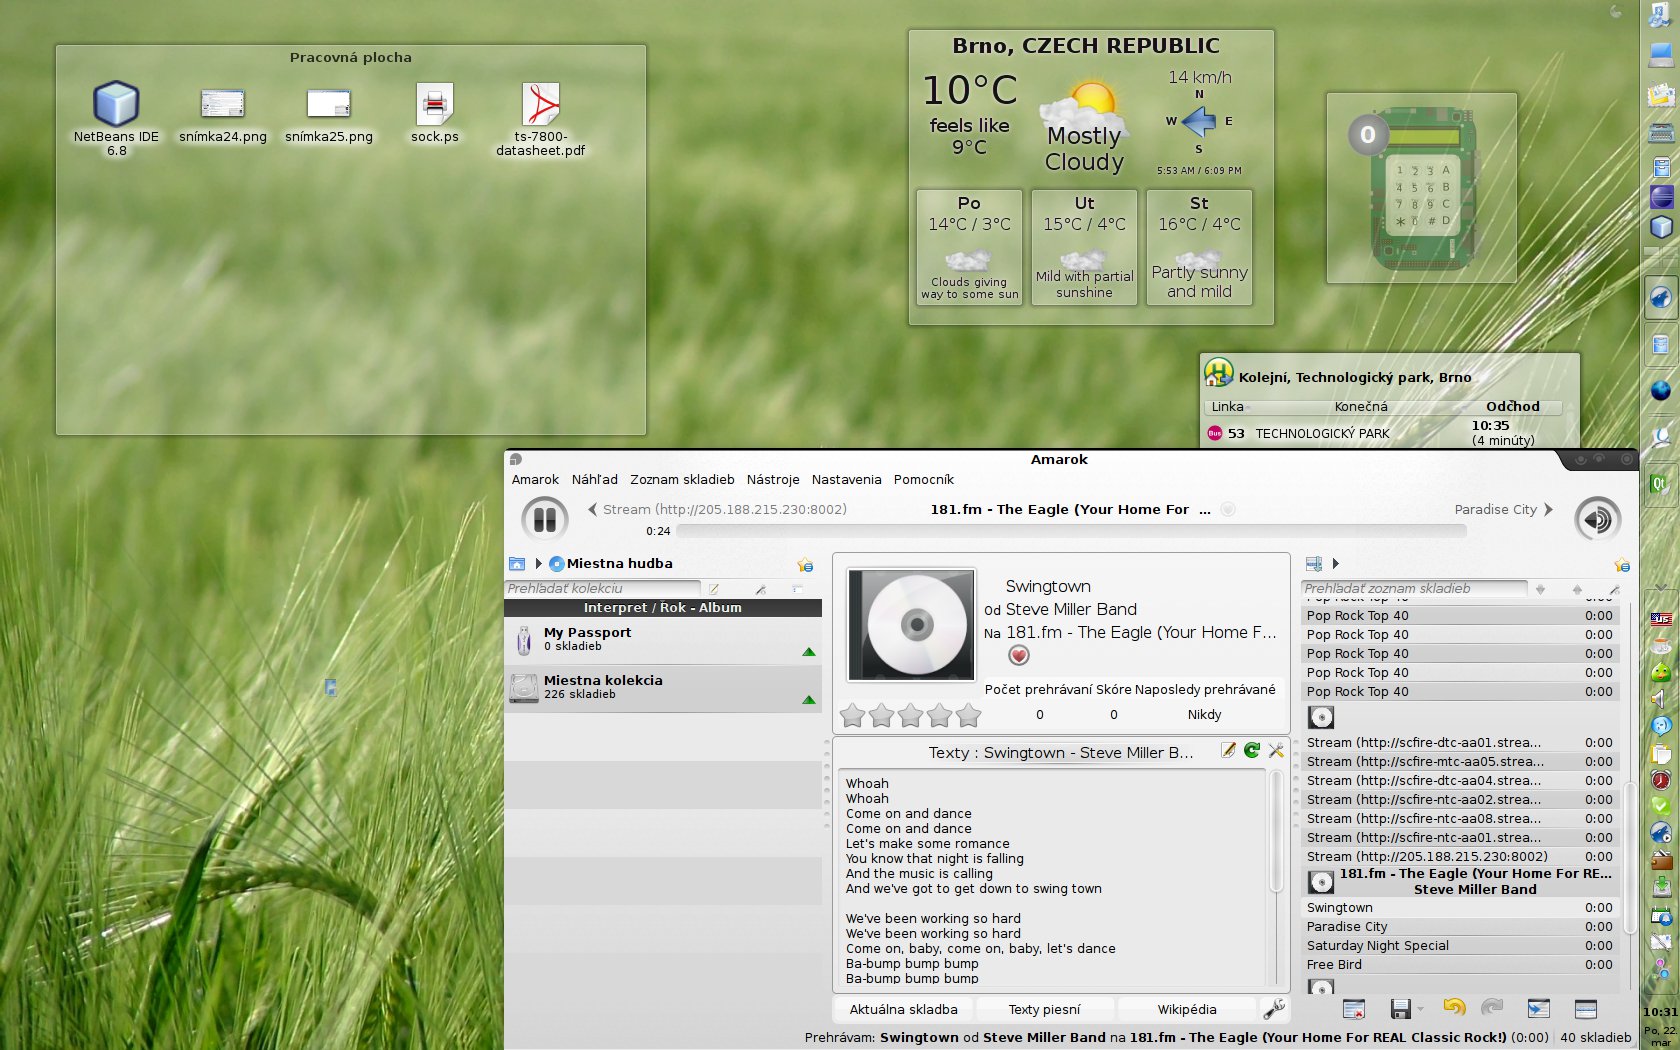1680x1050 pixels.
Task: Click the home icon in collection breadcrumb
Action: (x=517, y=564)
